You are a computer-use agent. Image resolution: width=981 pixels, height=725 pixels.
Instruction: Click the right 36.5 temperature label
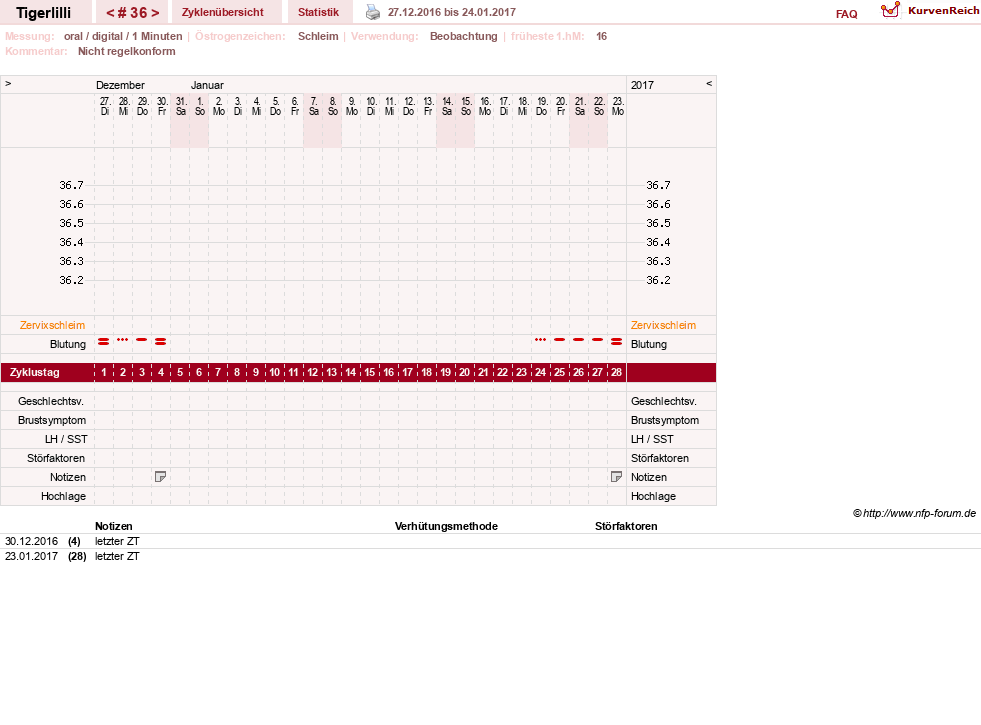tap(658, 223)
